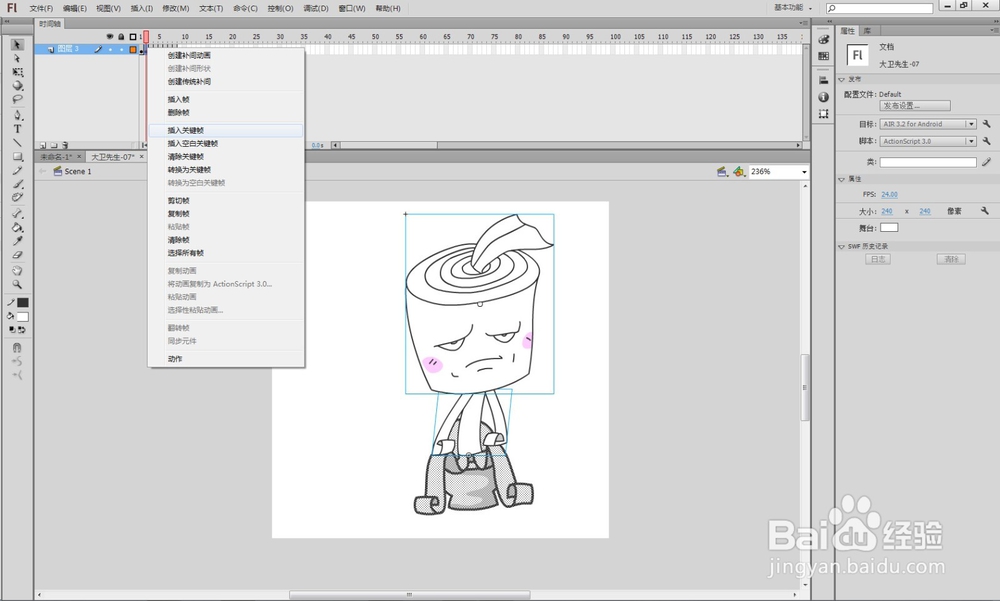Select the Deco tool
The height and width of the screenshot is (601, 1000).
tap(17, 198)
